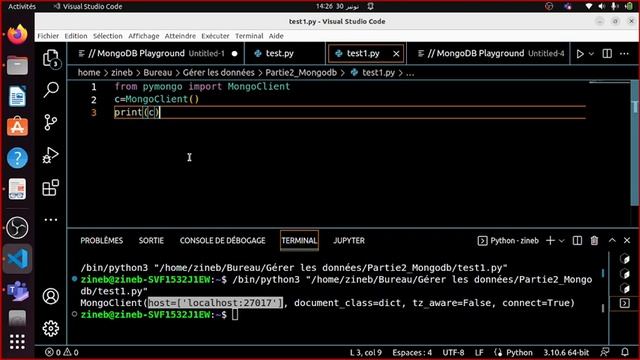Screen dimensions: 640x360
Task: Split the editor to the right
Action: coord(607,53)
